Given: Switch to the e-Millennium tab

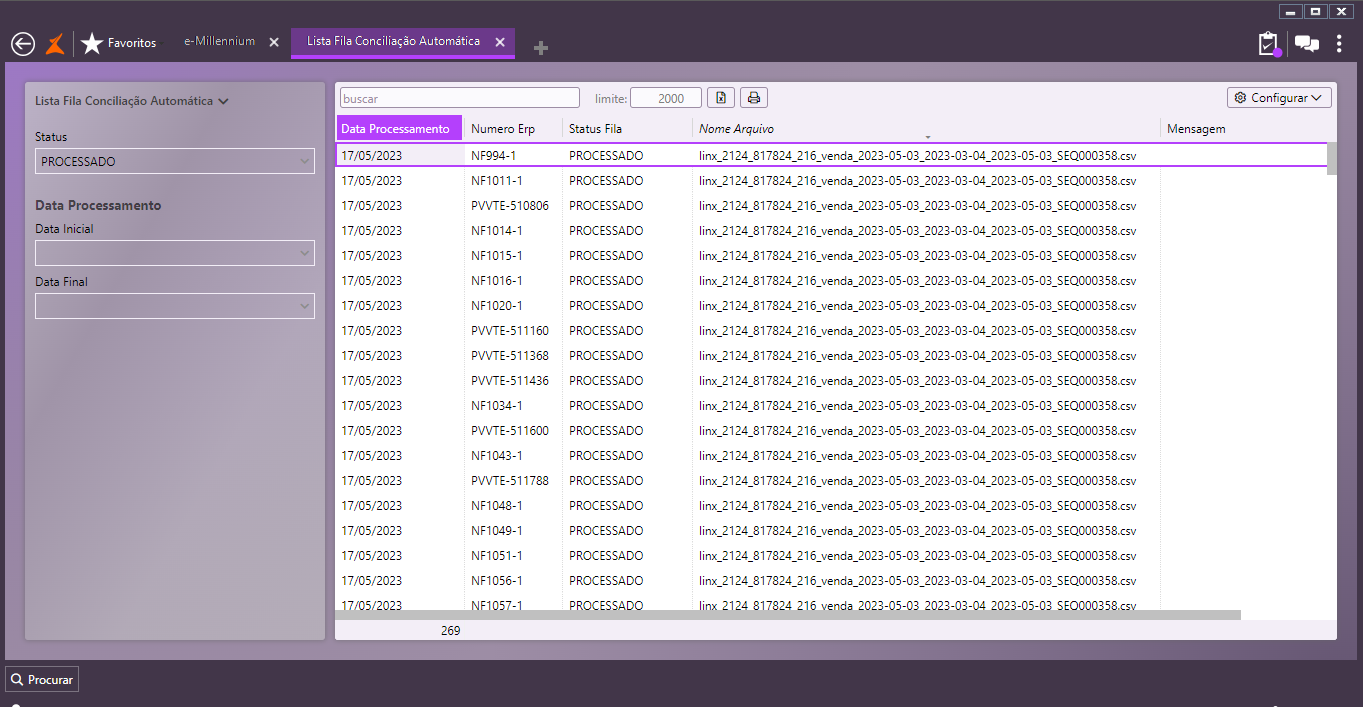Looking at the screenshot, I should (x=220, y=42).
